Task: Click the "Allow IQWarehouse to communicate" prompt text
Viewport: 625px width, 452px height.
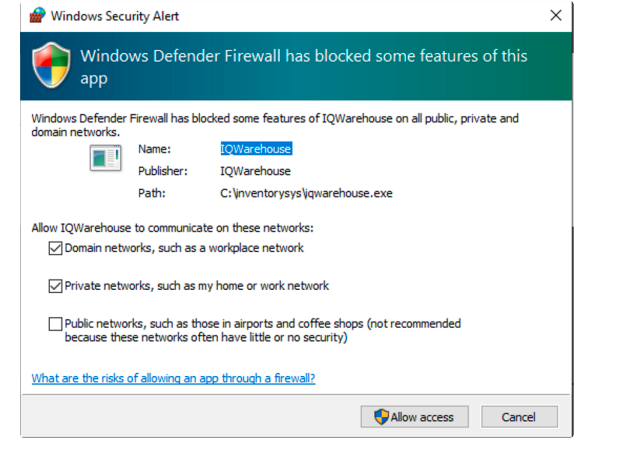Action: pyautogui.click(x=172, y=228)
